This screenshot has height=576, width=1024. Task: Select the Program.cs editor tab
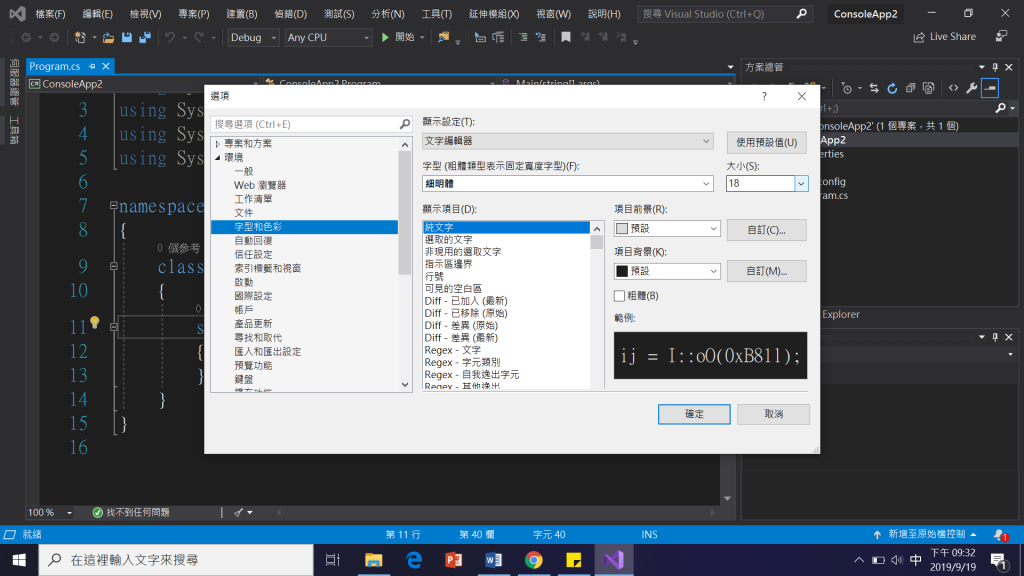click(55, 66)
